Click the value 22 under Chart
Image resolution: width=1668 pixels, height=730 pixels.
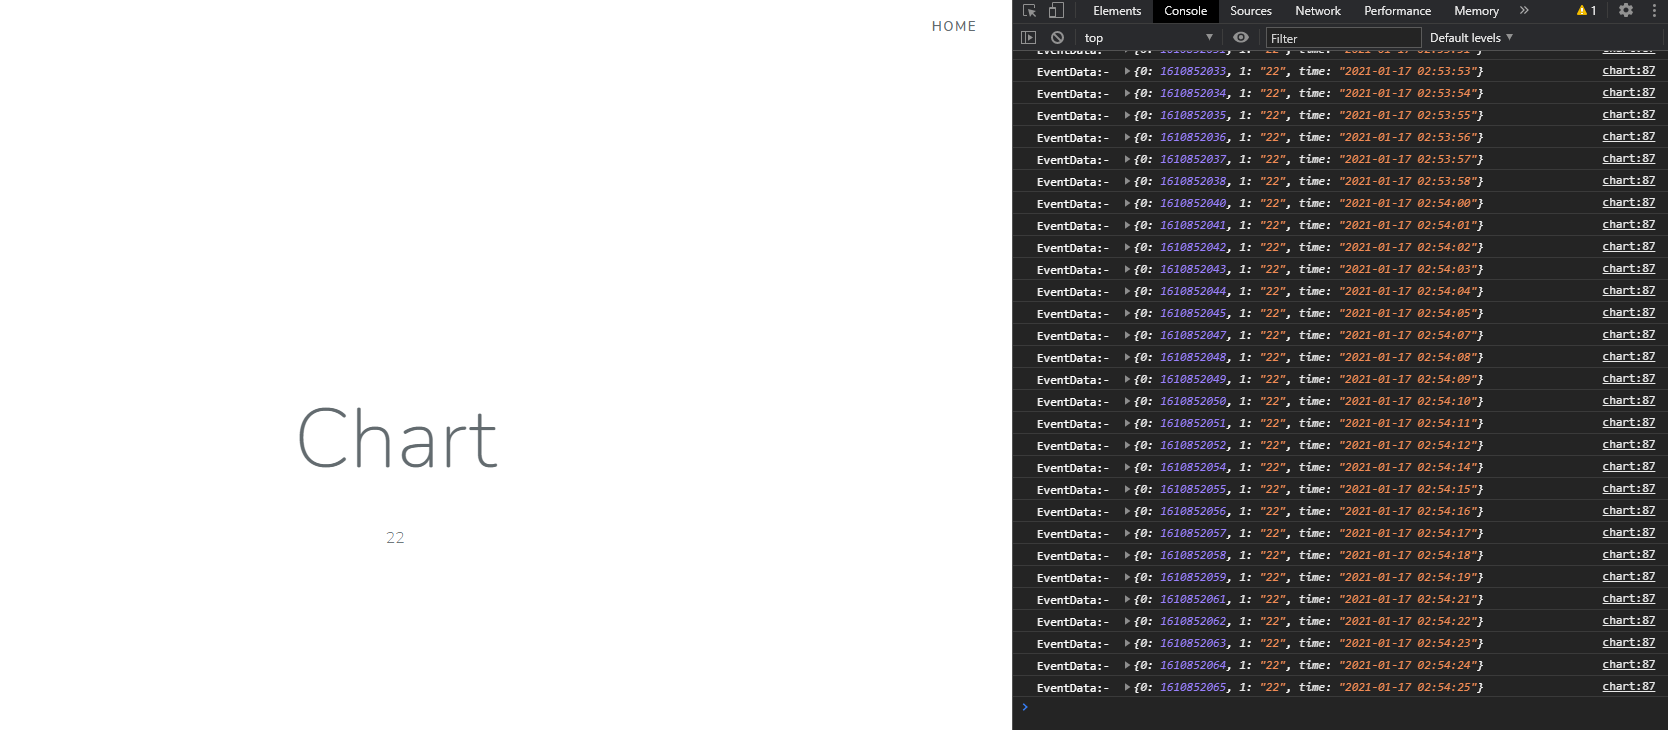tap(395, 538)
